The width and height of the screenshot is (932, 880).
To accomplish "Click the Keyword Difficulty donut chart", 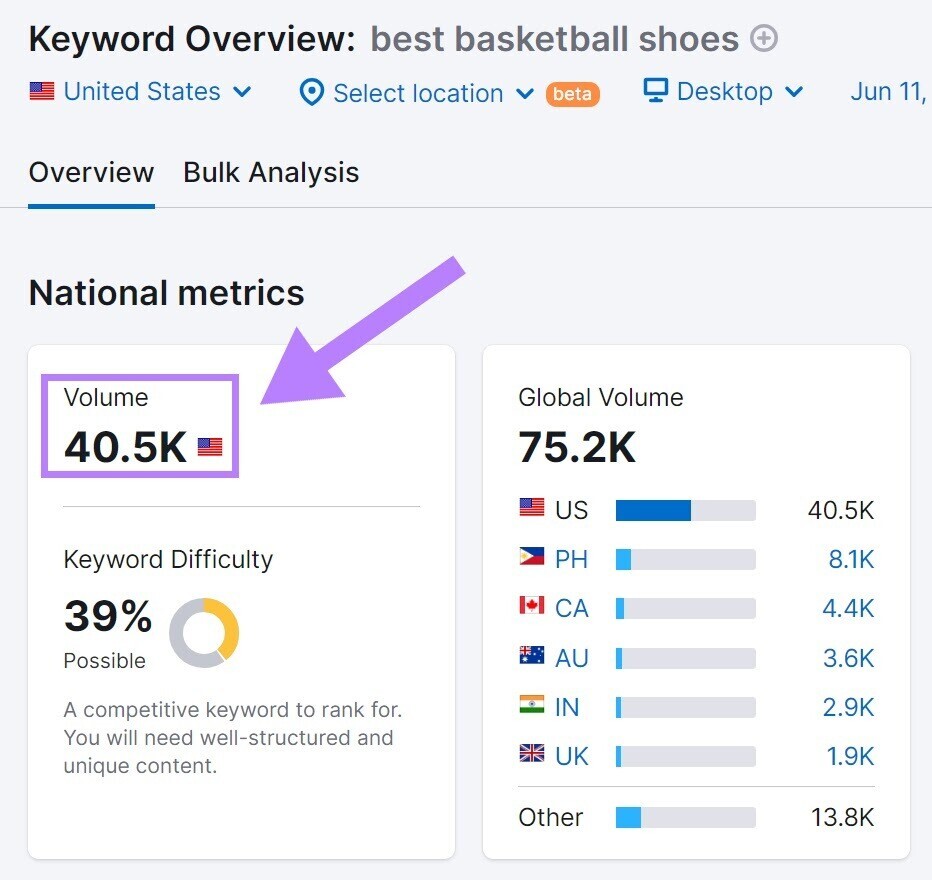I will [206, 632].
